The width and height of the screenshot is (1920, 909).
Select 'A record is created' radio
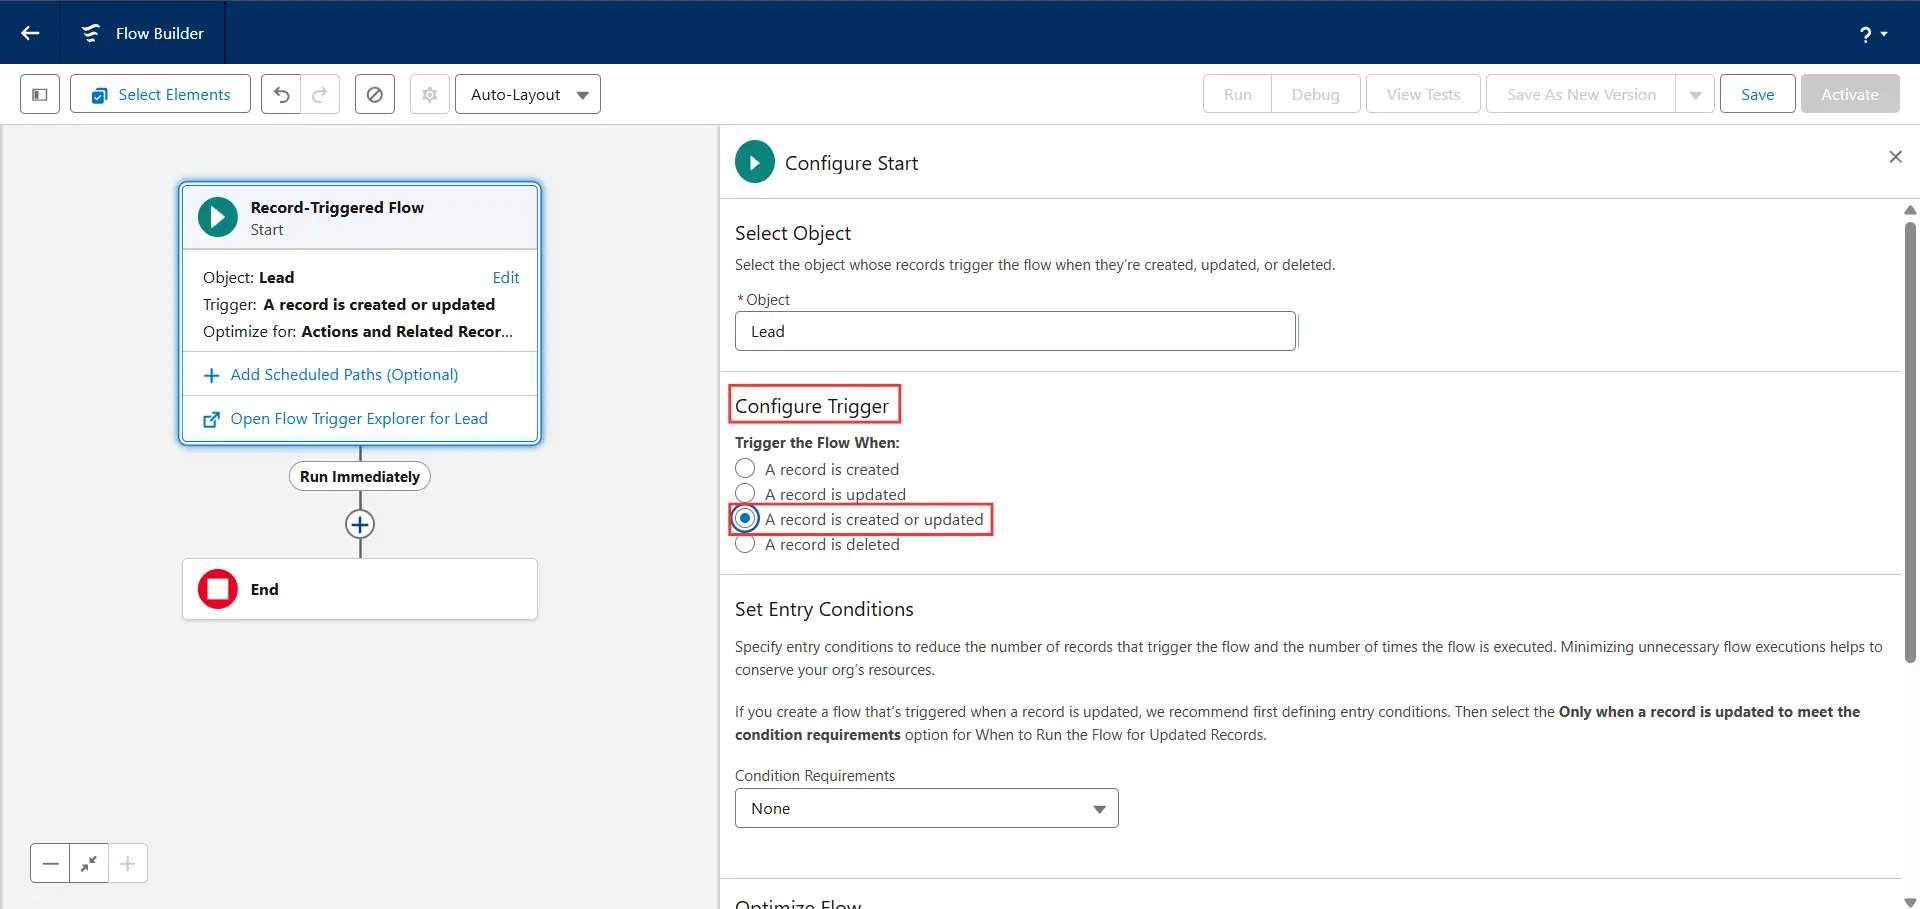point(745,468)
